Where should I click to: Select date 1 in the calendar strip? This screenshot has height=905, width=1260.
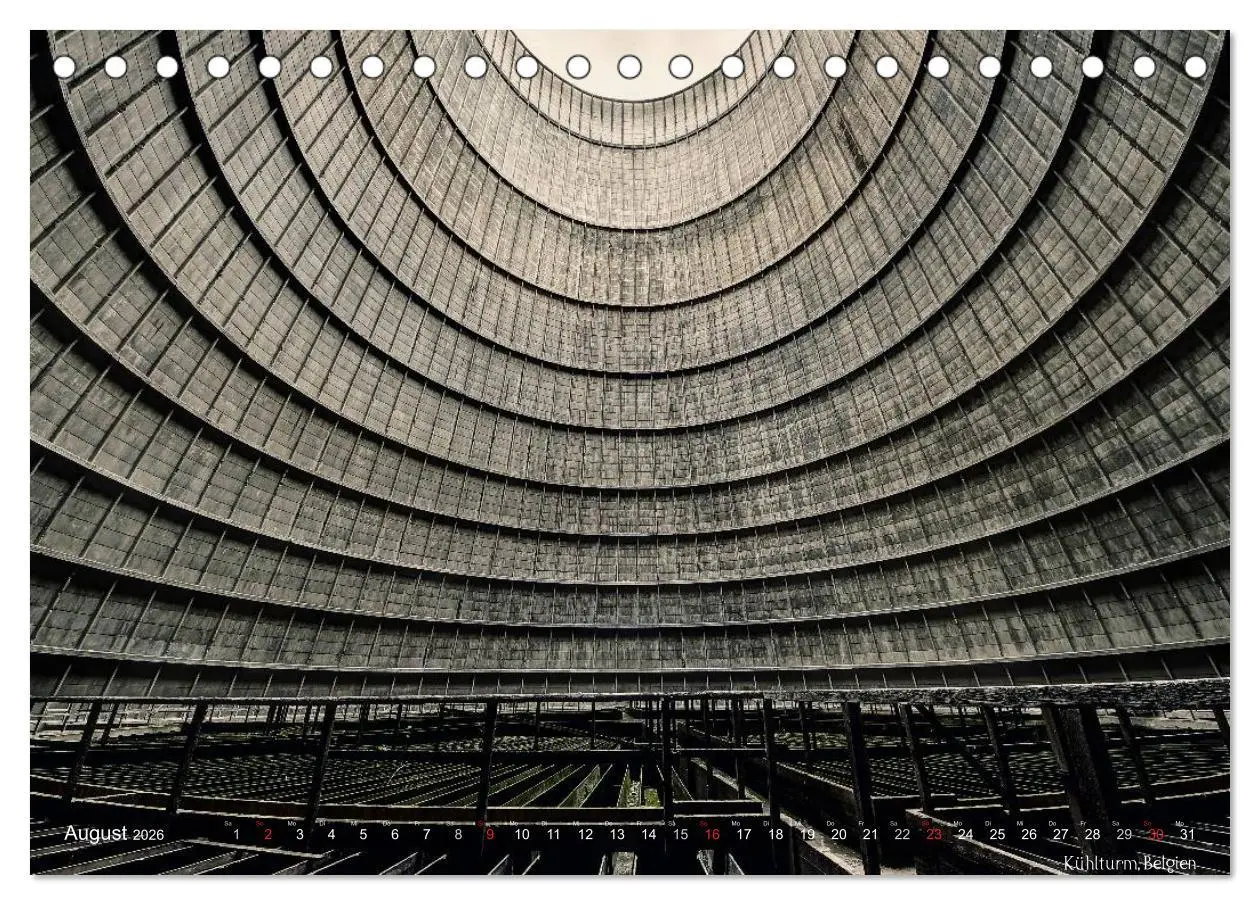click(236, 834)
